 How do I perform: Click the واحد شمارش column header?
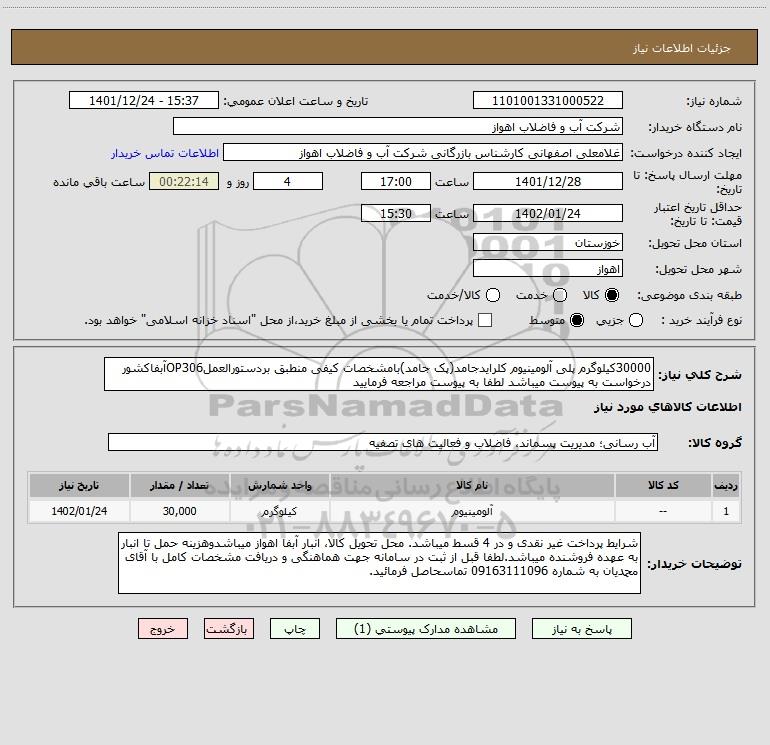tap(279, 485)
